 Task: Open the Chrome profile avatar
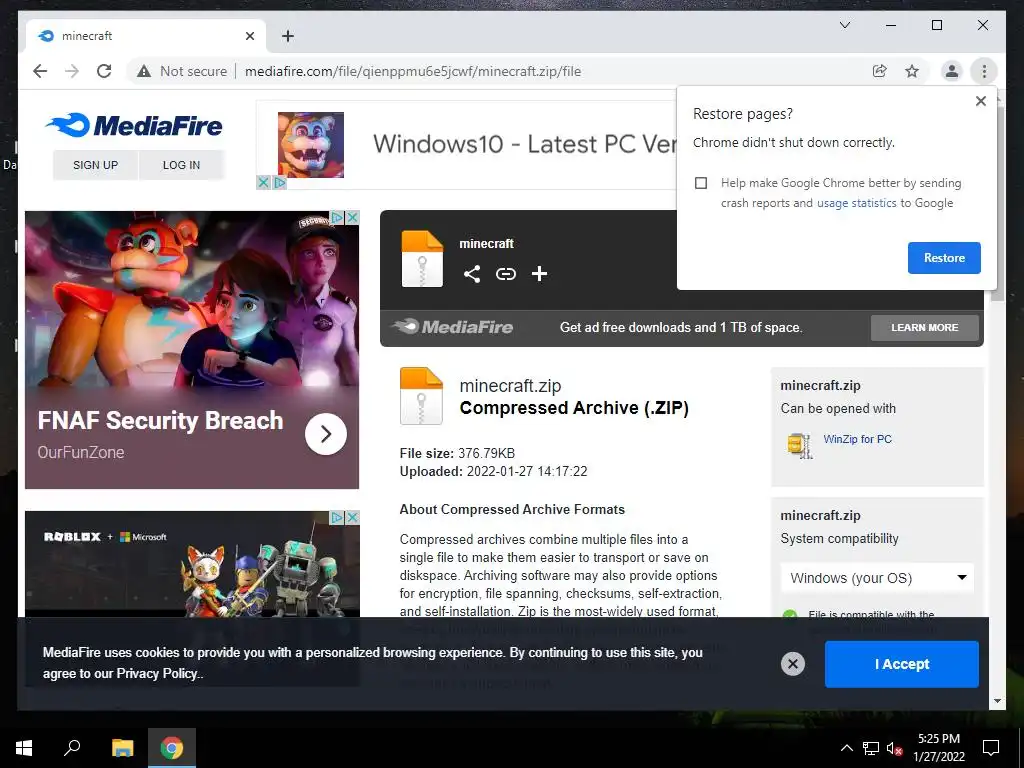coord(952,71)
